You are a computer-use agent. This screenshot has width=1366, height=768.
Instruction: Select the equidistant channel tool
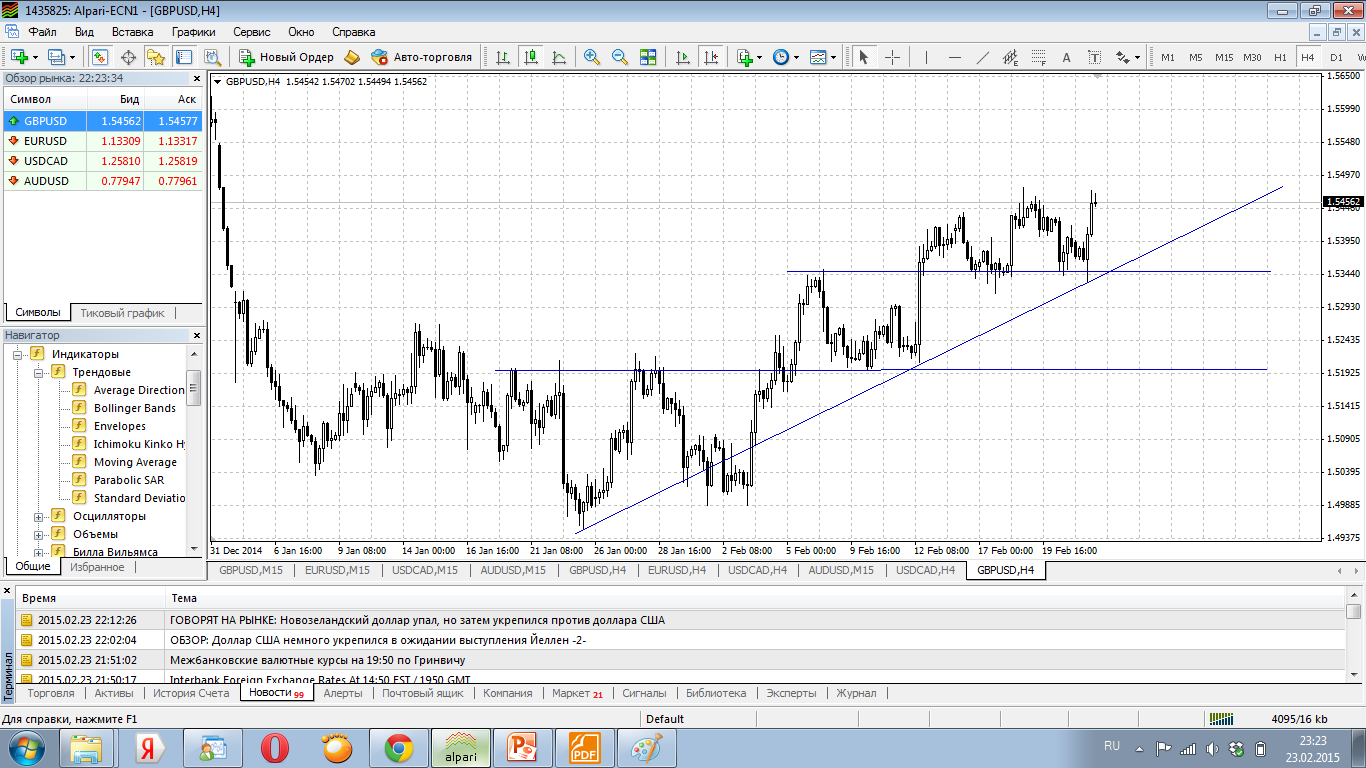click(x=1010, y=57)
